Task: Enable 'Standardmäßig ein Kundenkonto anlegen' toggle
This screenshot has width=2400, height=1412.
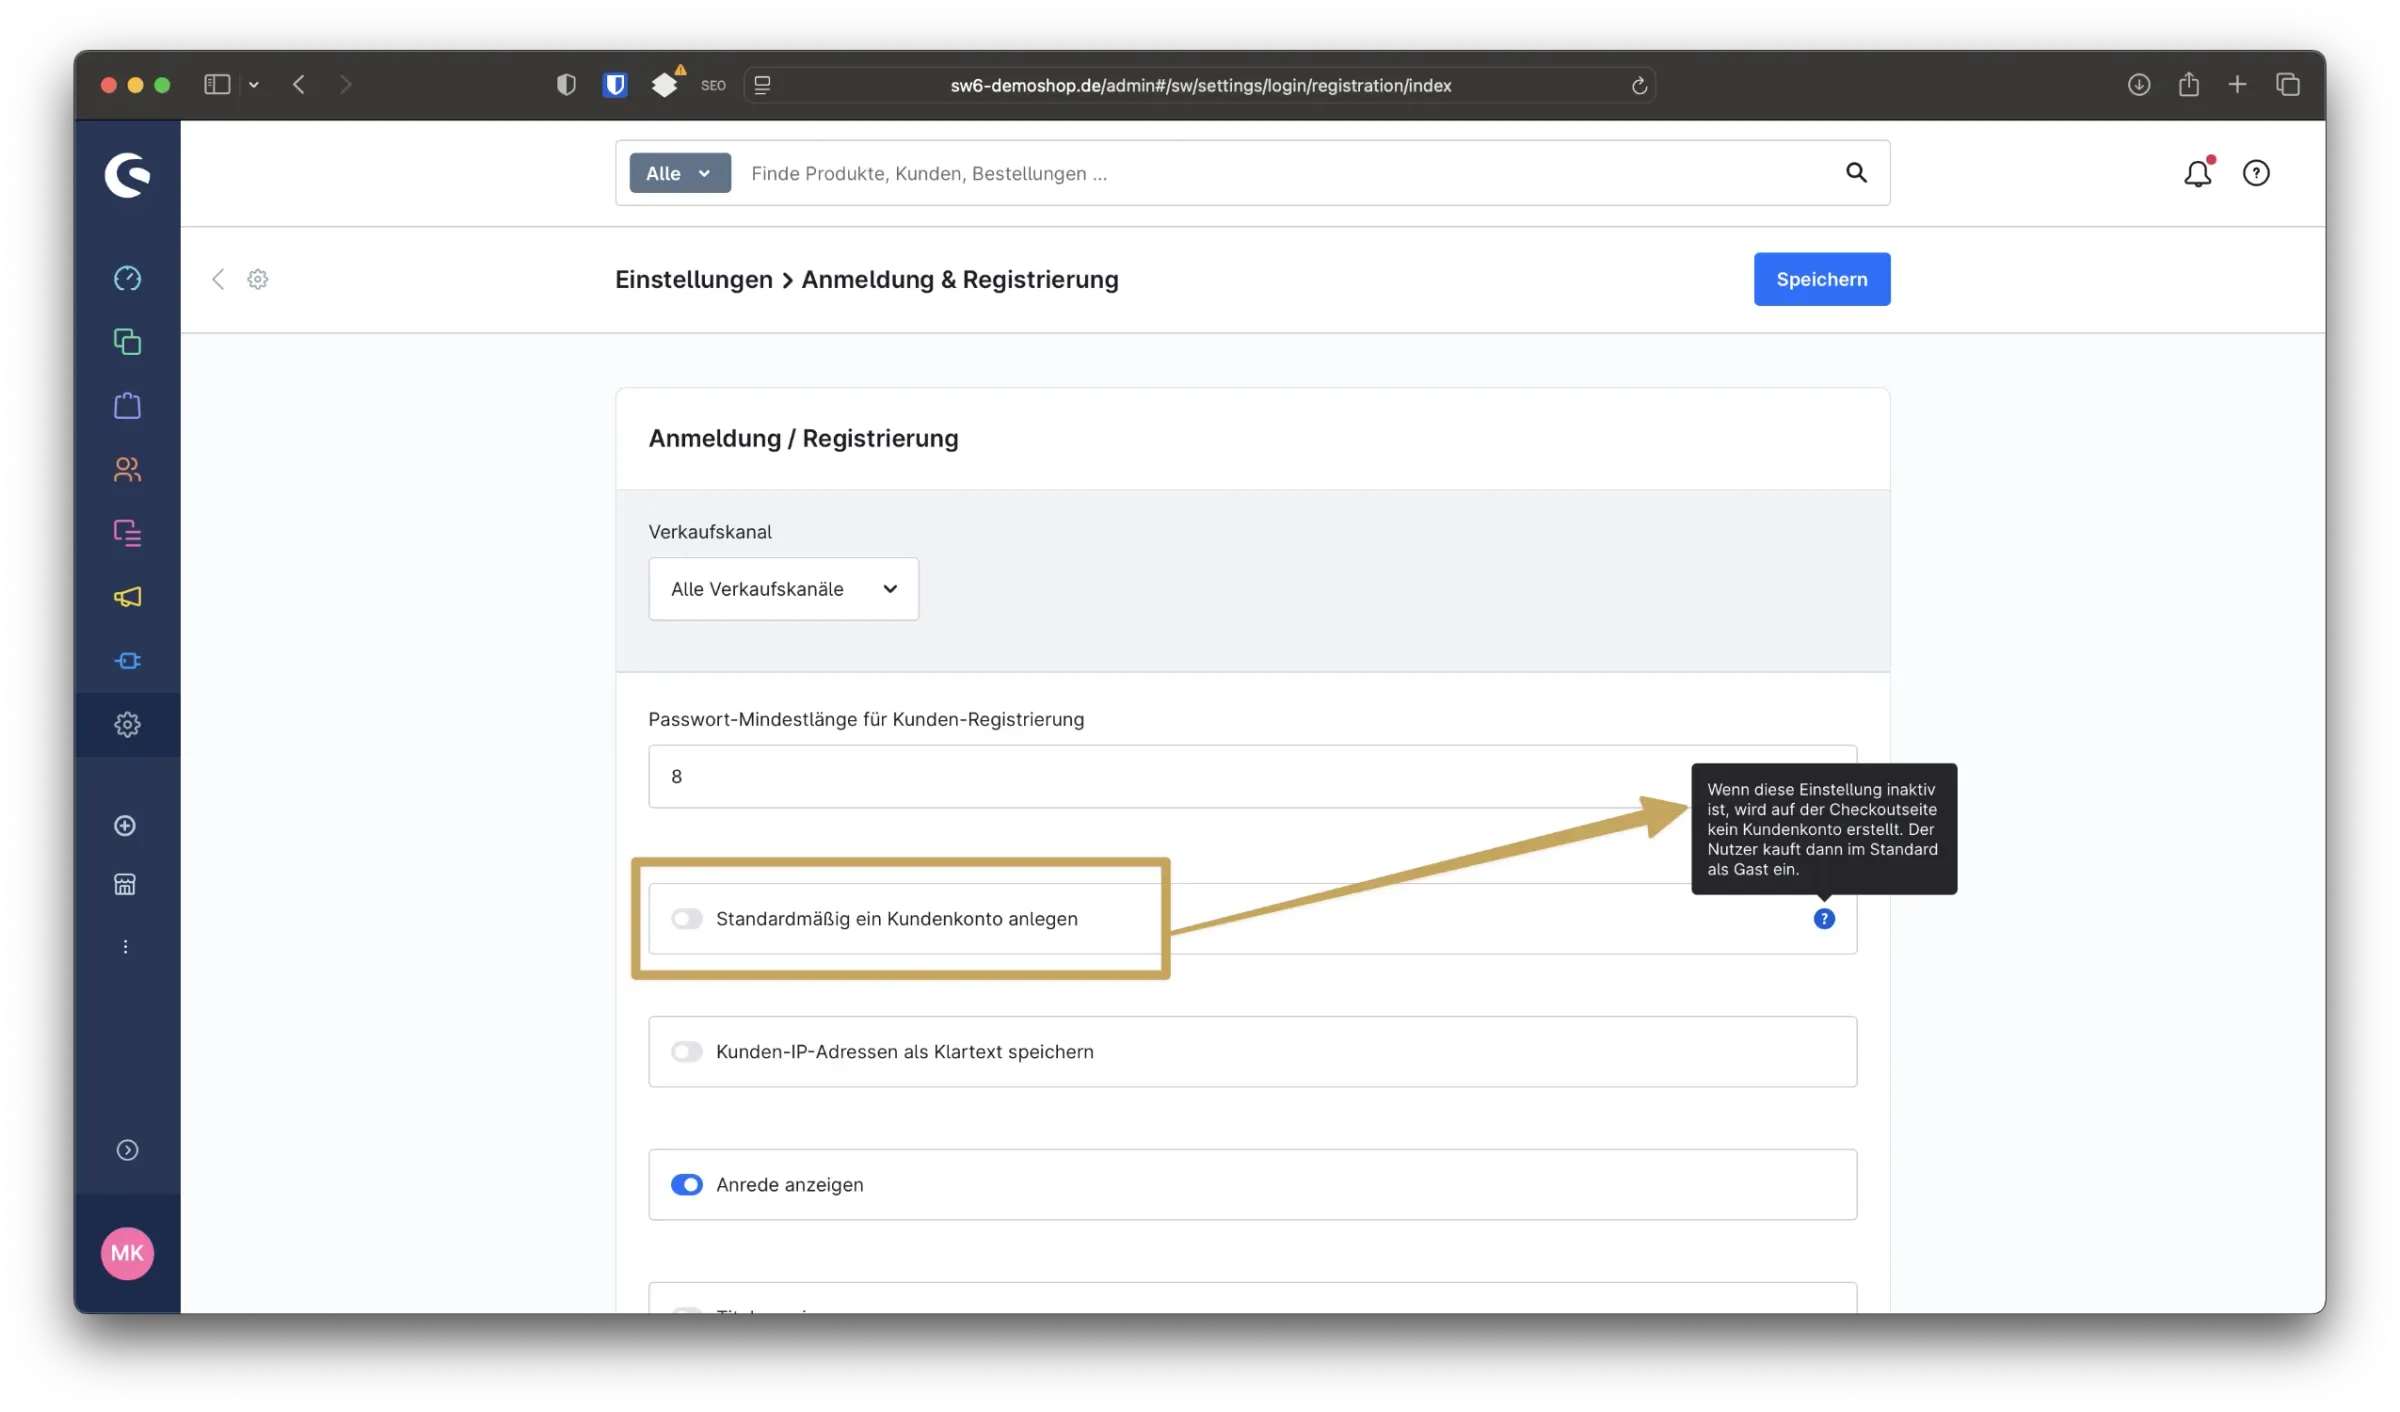Action: [x=687, y=919]
